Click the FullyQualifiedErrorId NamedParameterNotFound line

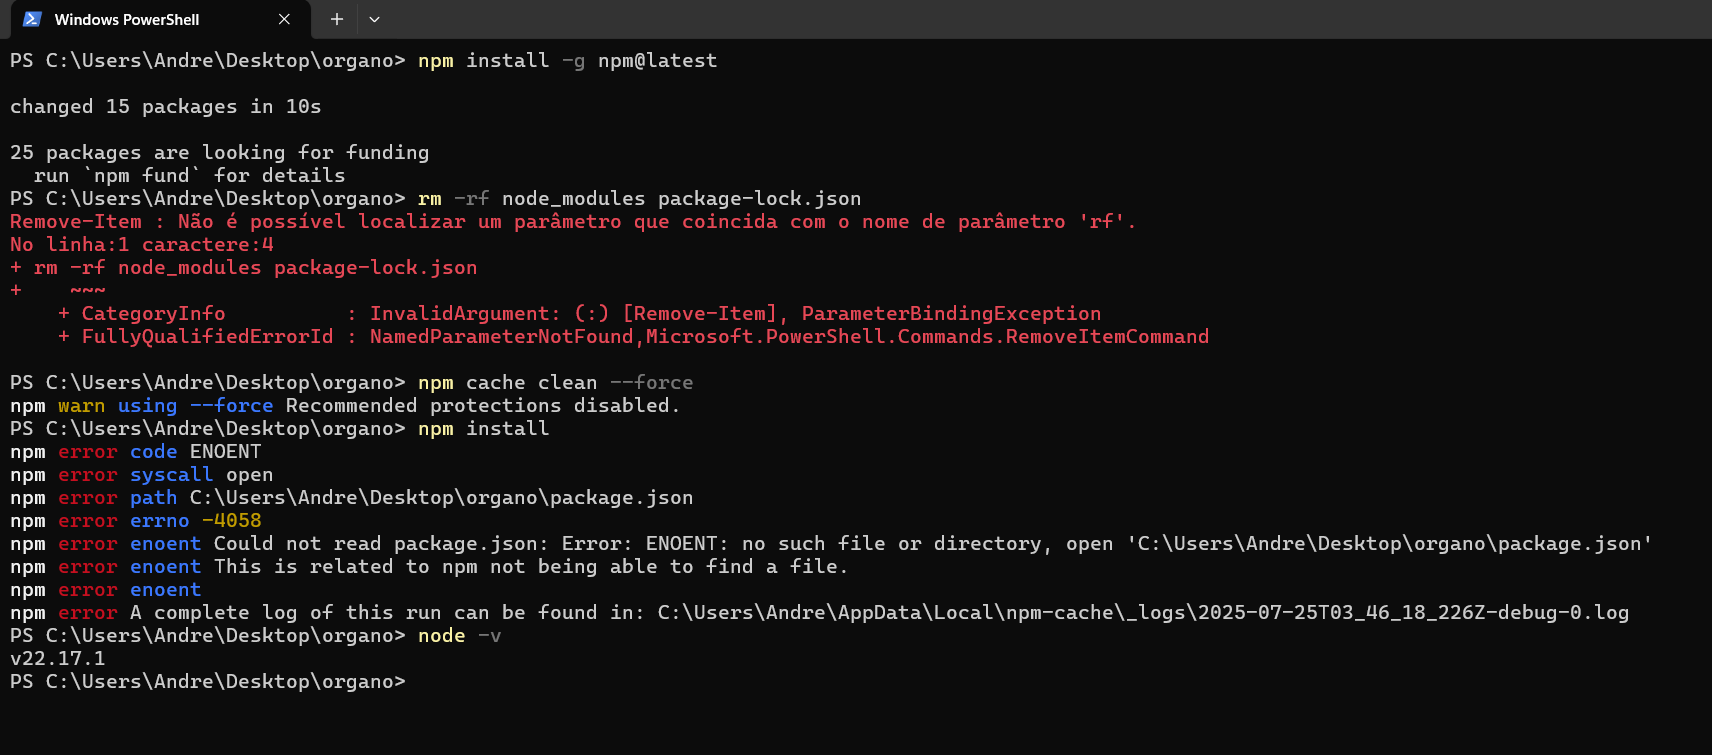[x=634, y=337]
